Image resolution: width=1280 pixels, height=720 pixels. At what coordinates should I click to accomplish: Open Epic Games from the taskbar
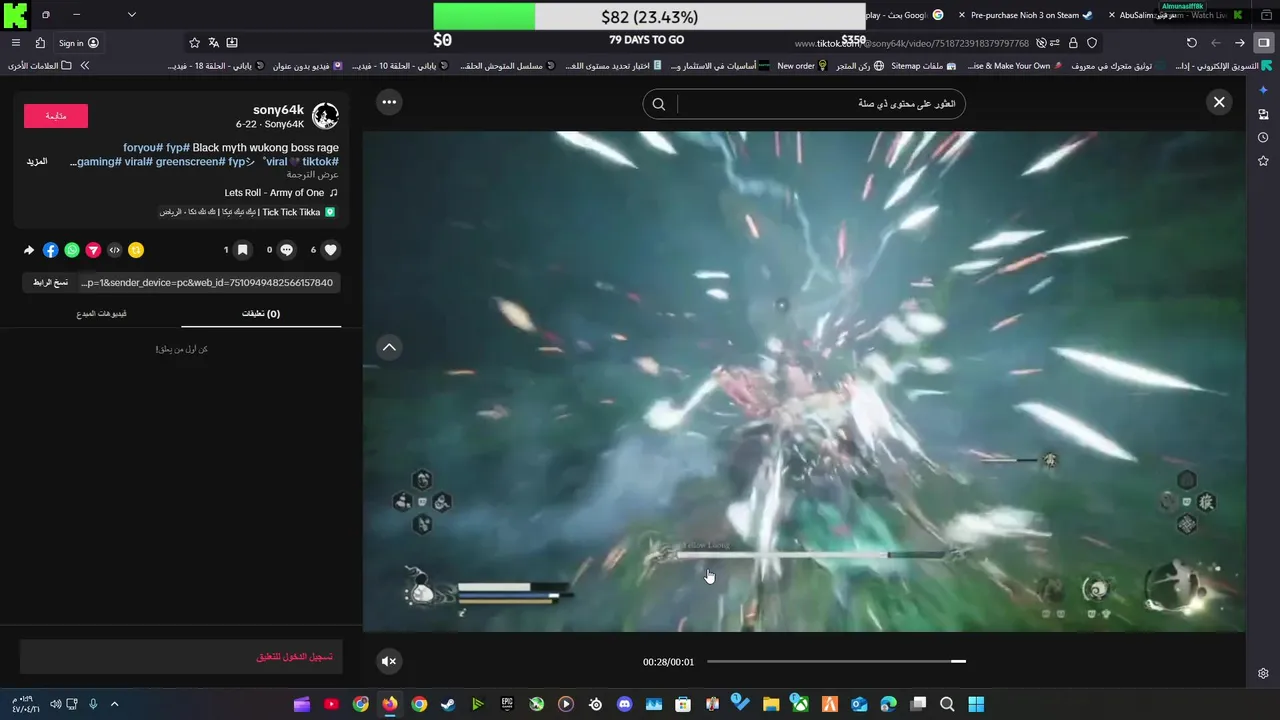507,704
